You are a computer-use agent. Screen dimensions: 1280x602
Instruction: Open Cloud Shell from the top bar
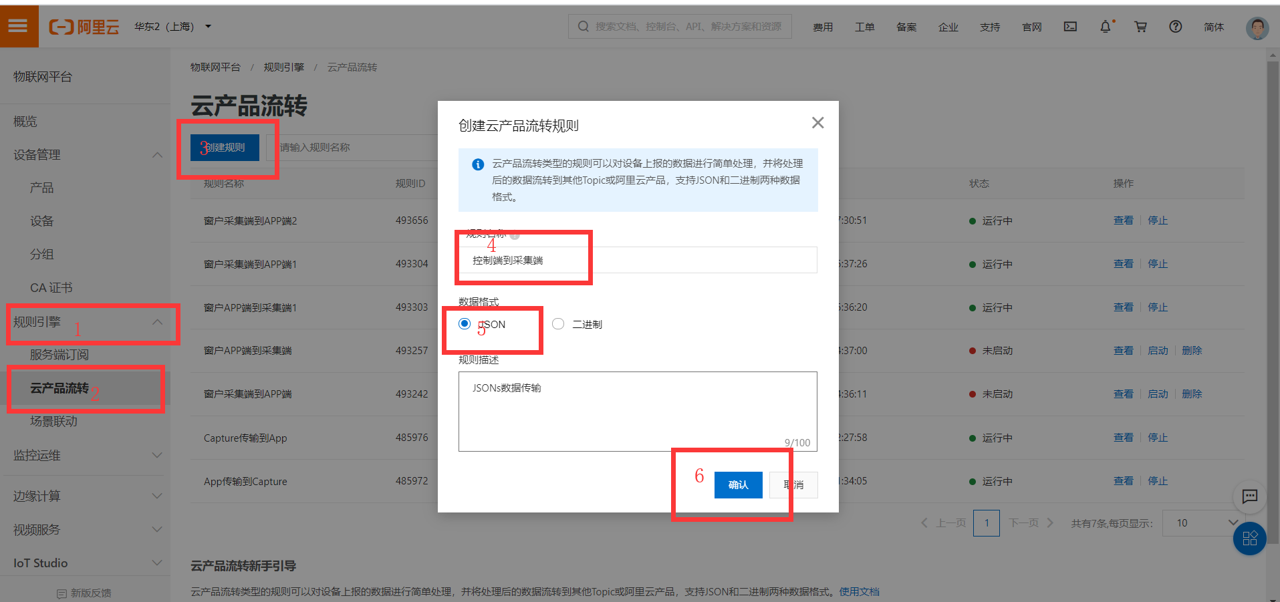click(1070, 26)
